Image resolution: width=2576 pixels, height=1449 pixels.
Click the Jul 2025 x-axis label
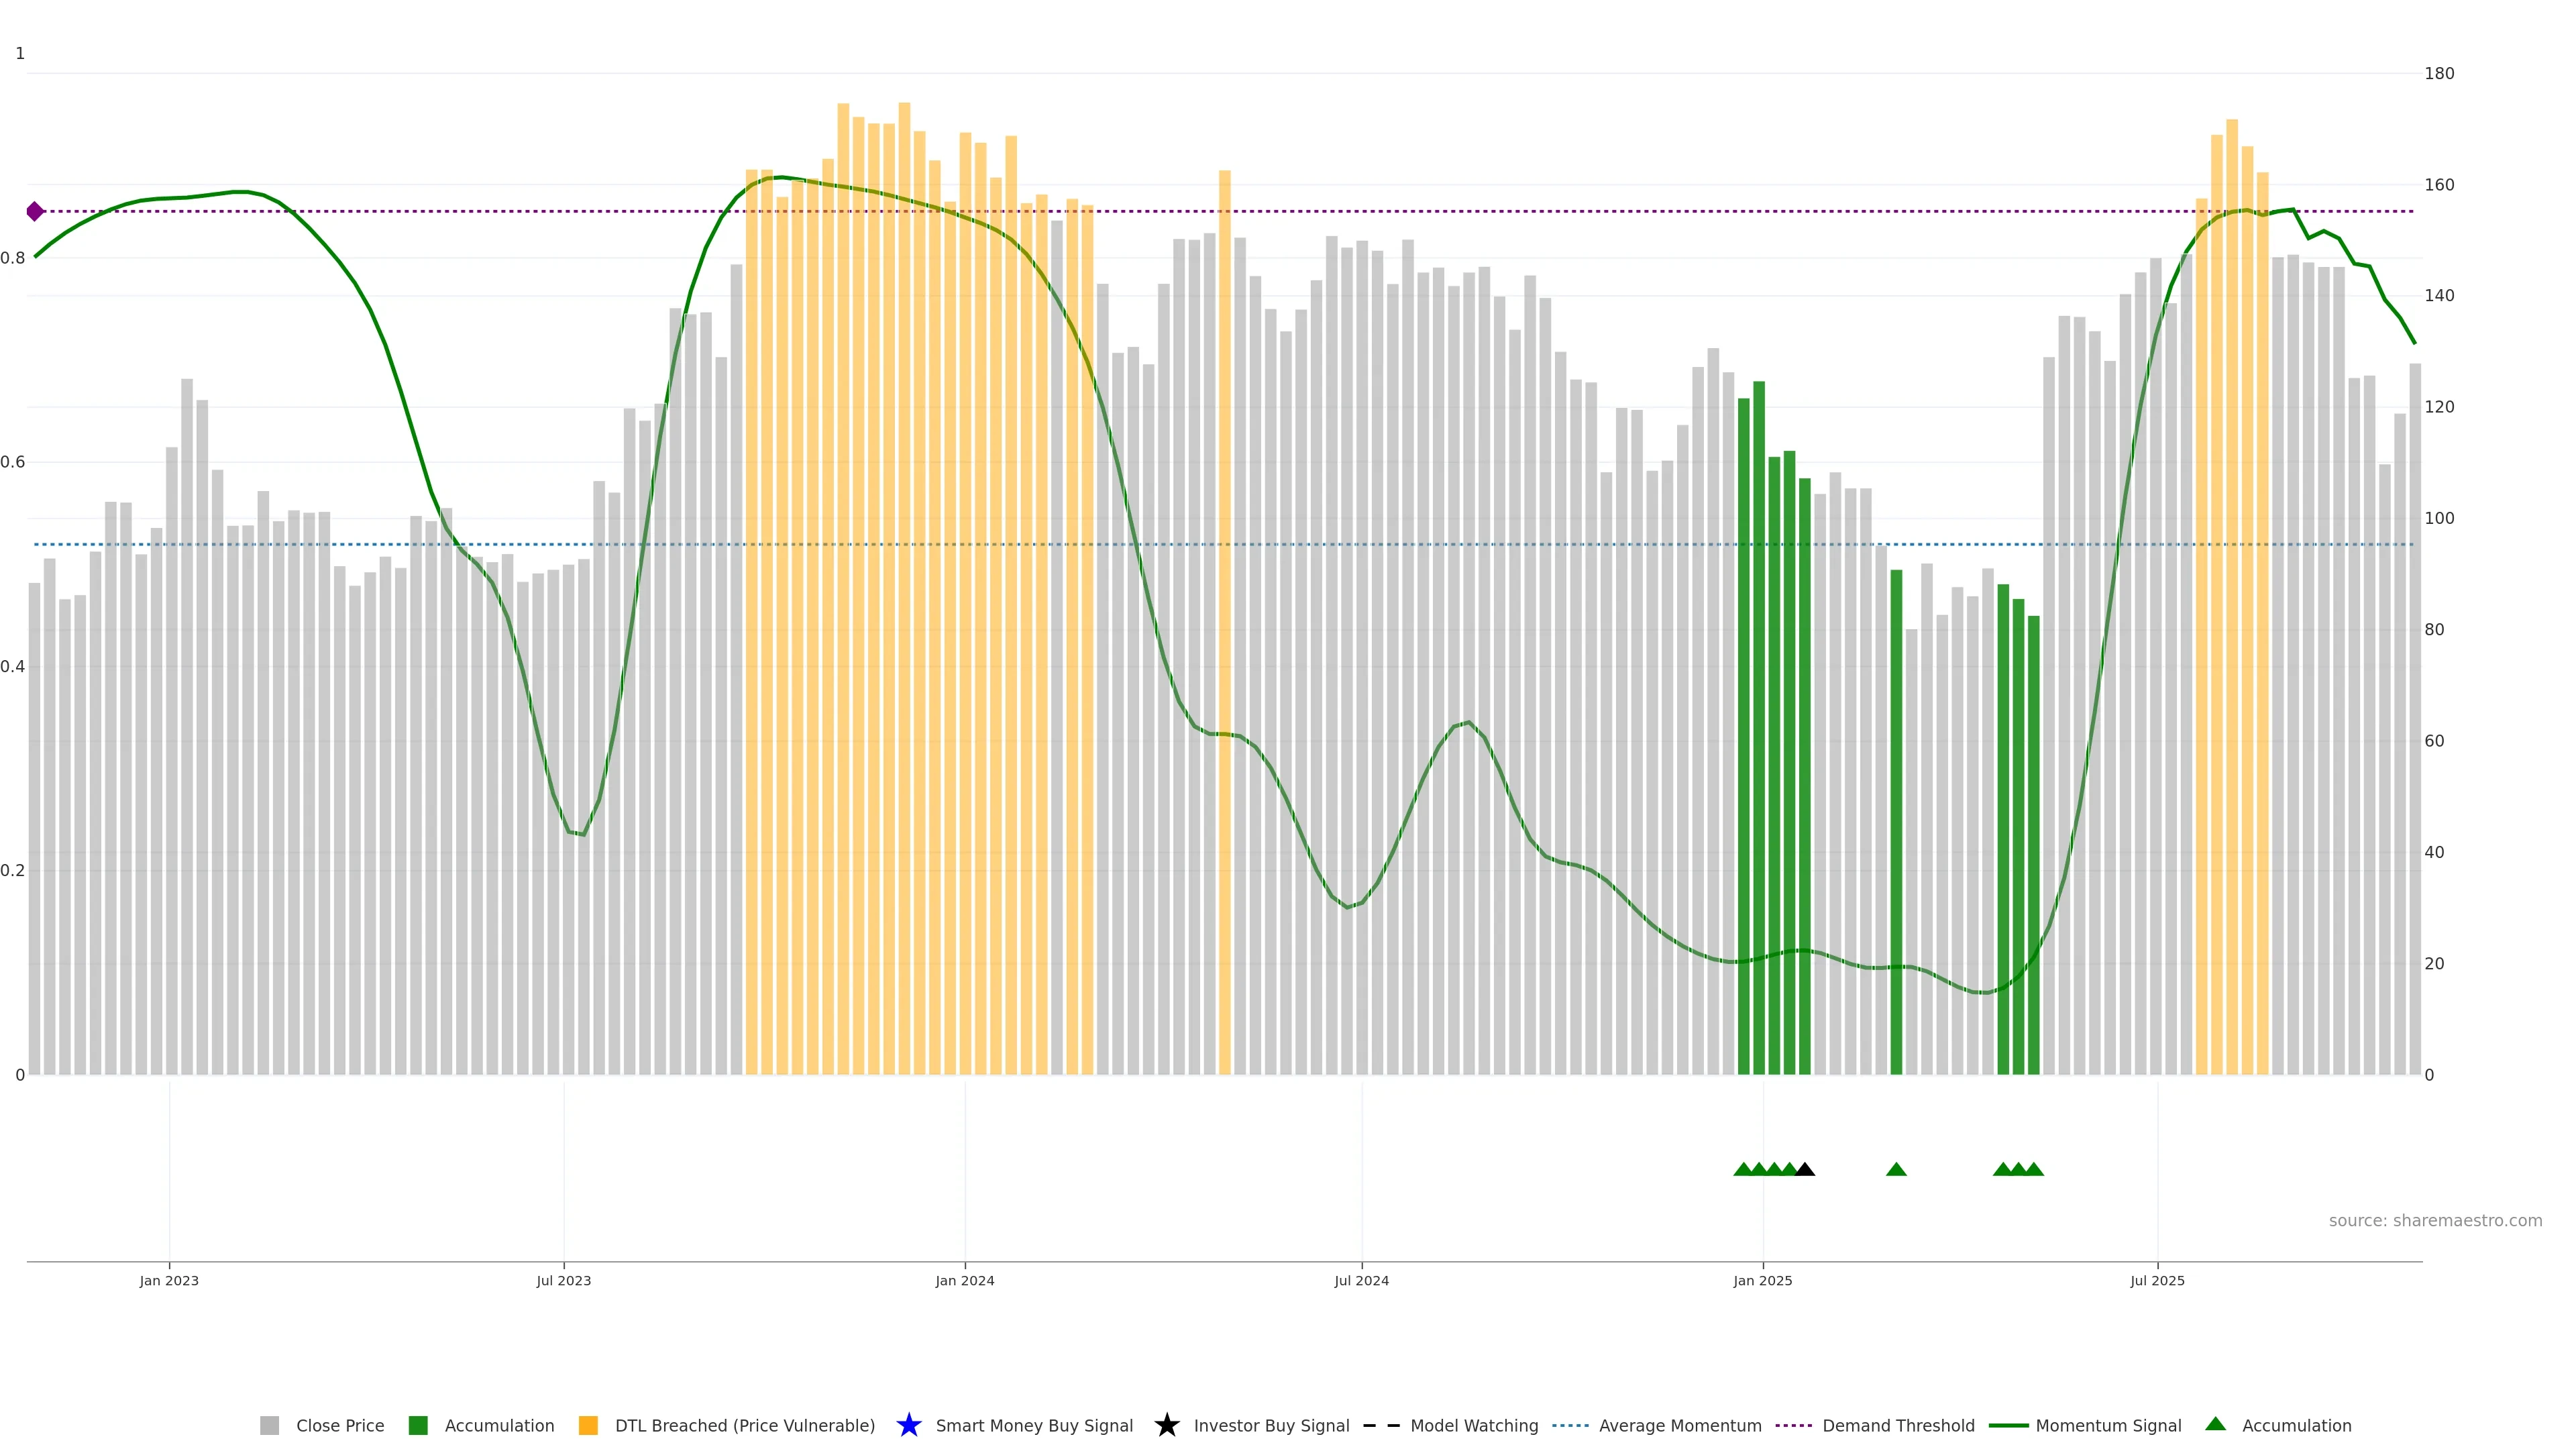pos(2157,1280)
